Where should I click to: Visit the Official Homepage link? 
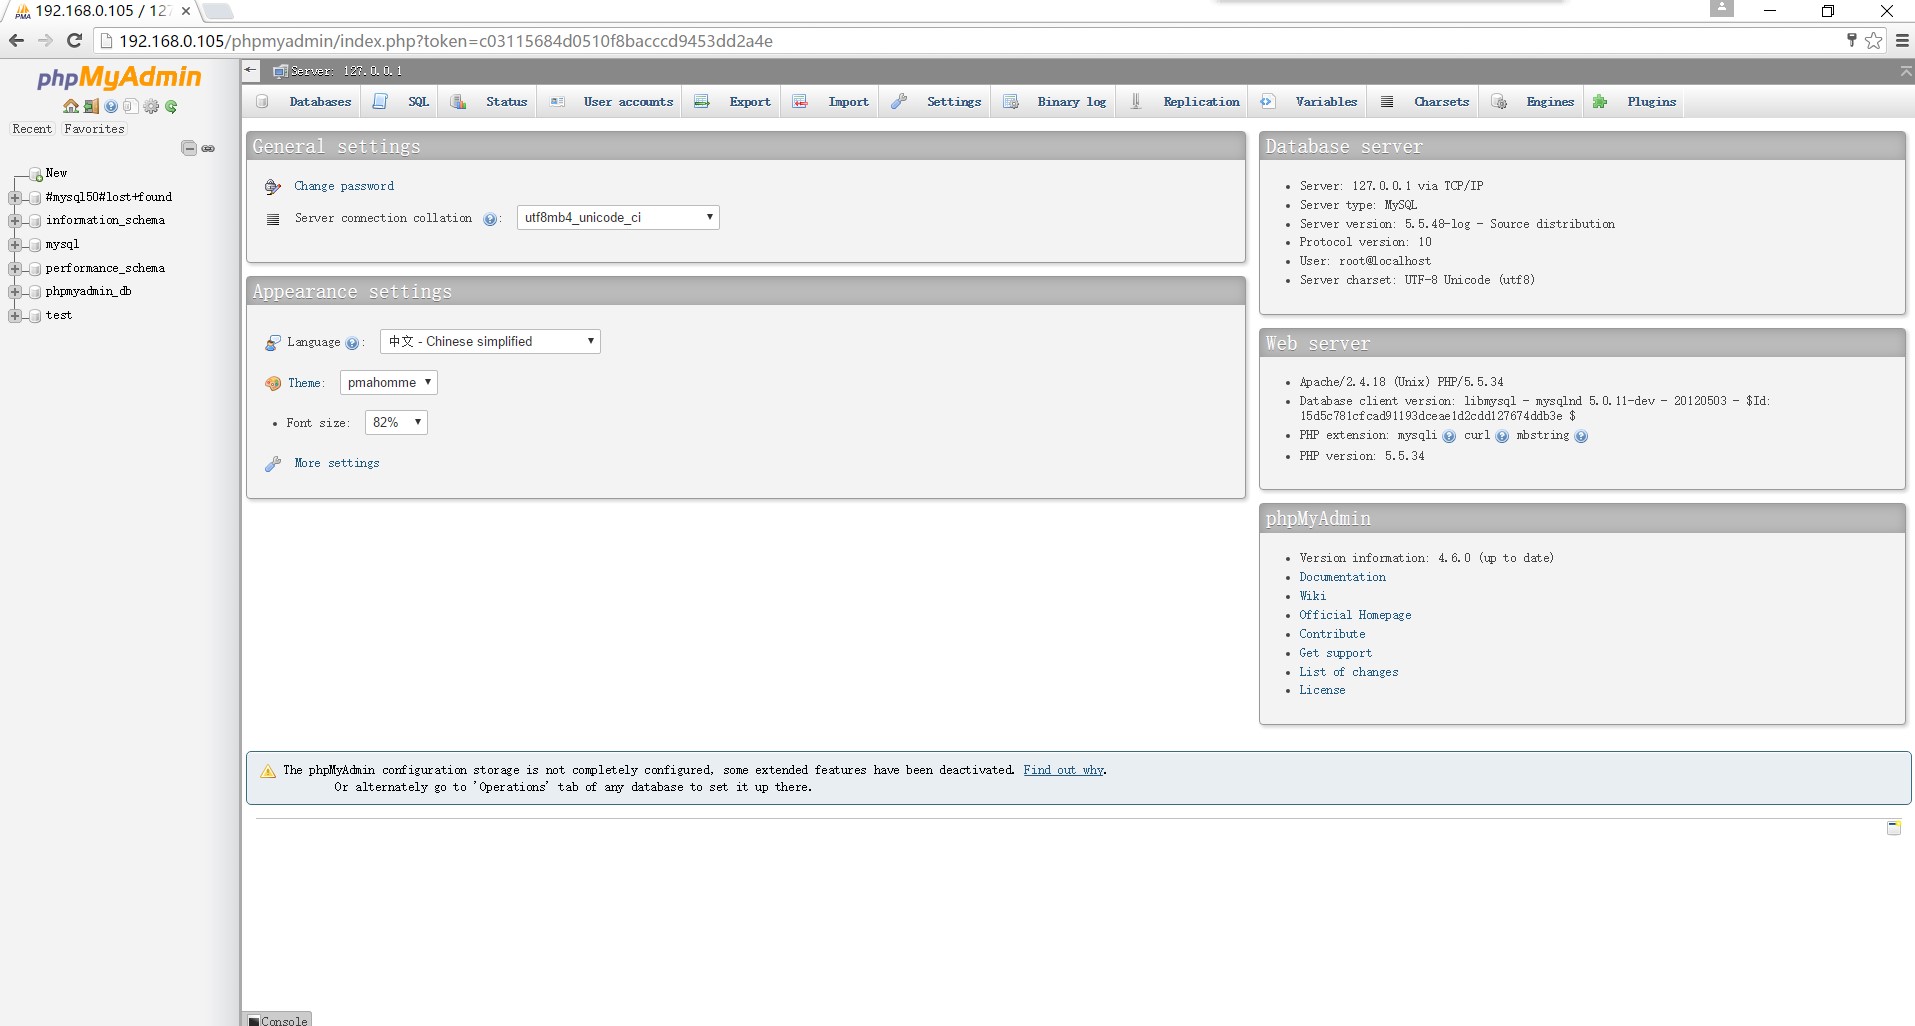[x=1355, y=615]
